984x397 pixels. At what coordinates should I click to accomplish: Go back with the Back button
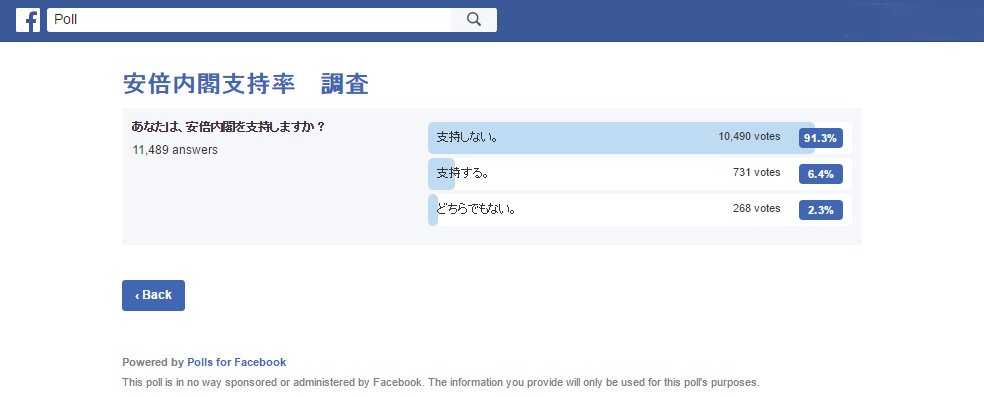153,295
